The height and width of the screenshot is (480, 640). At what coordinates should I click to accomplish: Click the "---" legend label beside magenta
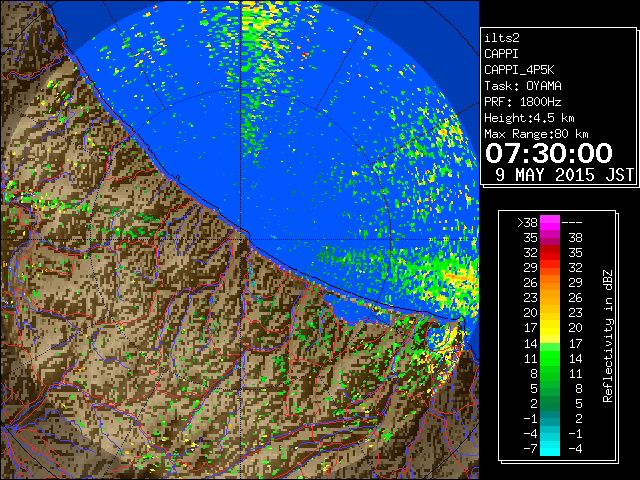pyautogui.click(x=572, y=223)
